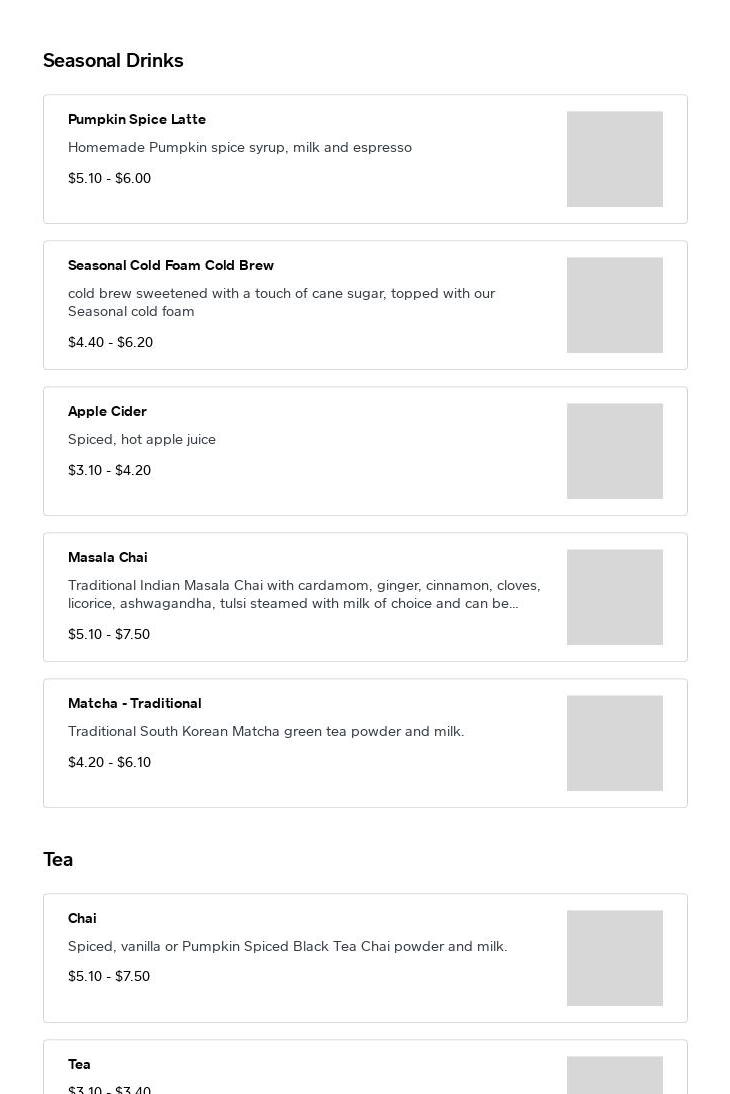Click the truncated Masala Chai description
The height and width of the screenshot is (1094, 730).
(304, 594)
